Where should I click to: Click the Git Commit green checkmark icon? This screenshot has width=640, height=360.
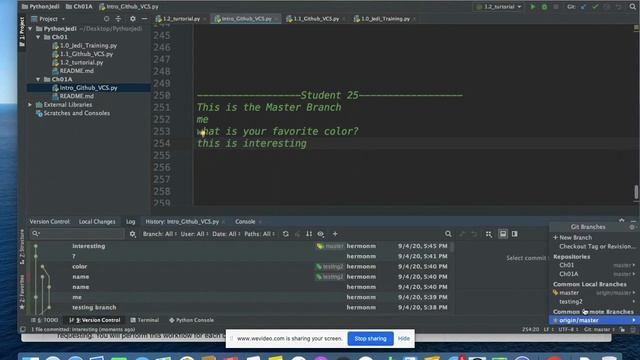[x=595, y=7]
